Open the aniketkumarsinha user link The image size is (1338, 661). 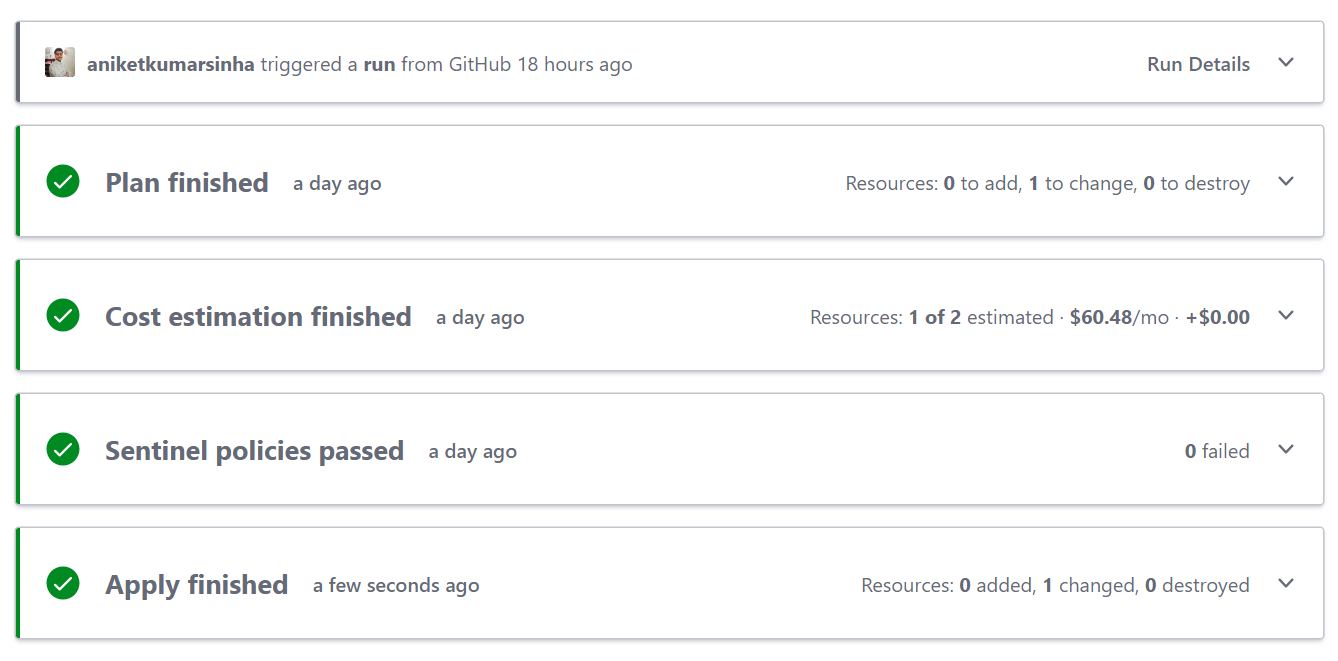pos(170,64)
